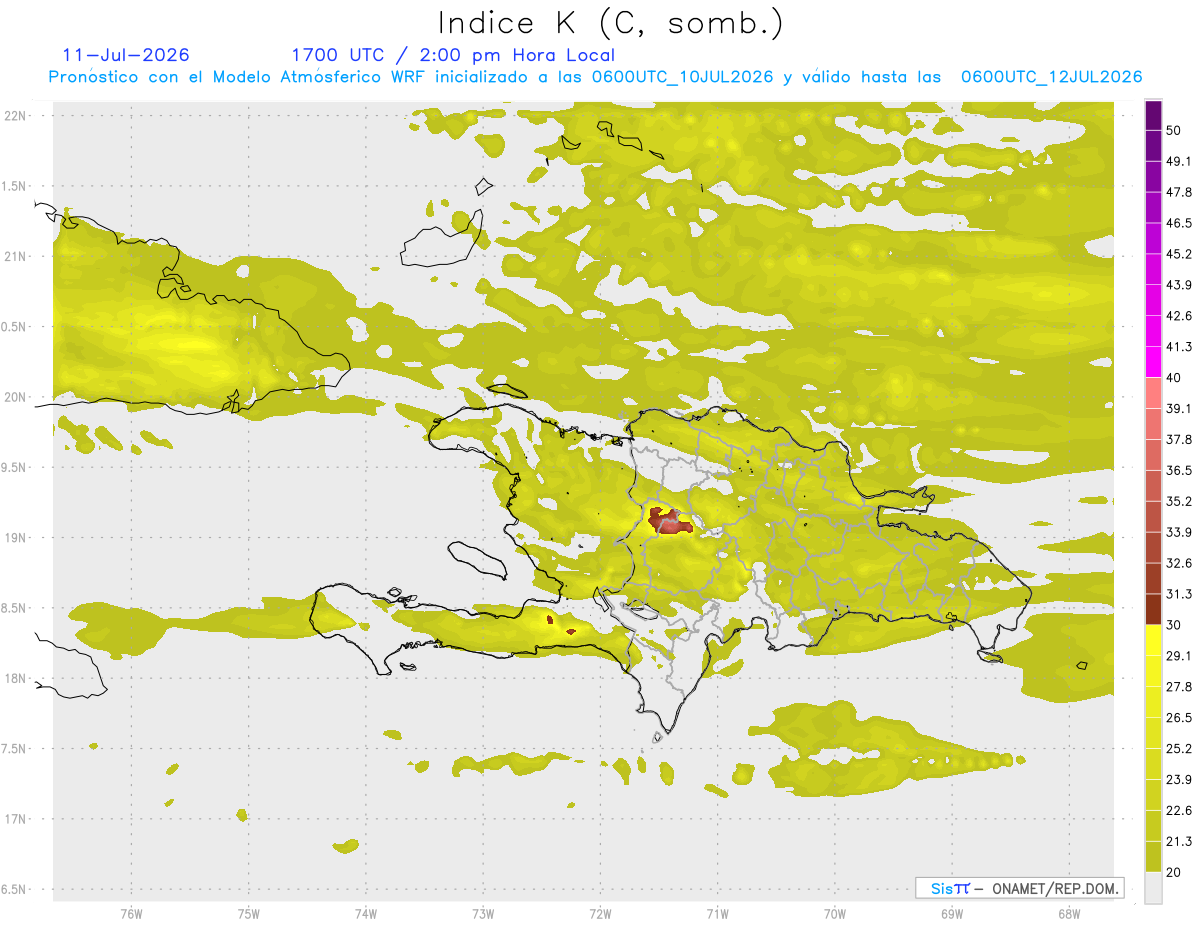Viewport: 1200px width, 927px height.
Task: Click the dark purple swatch above 50
Action: 1154,115
